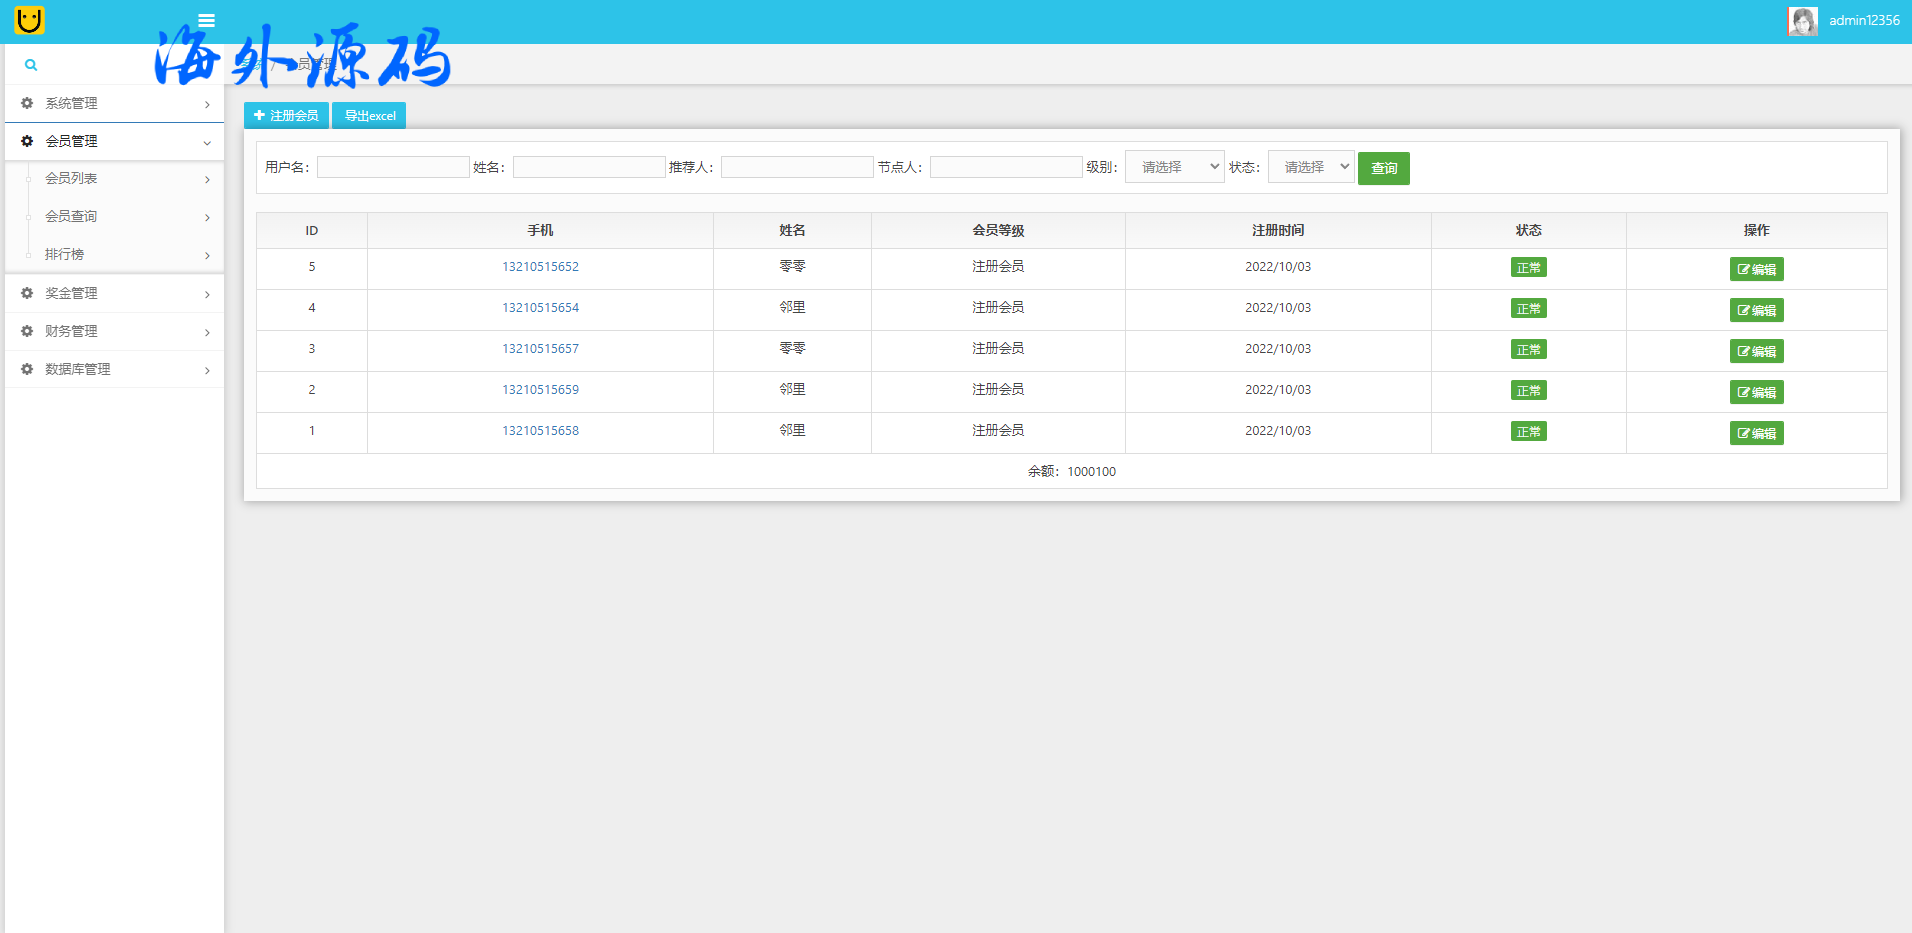Click the sidebar search magnifier icon
The height and width of the screenshot is (933, 1912).
coord(31,65)
